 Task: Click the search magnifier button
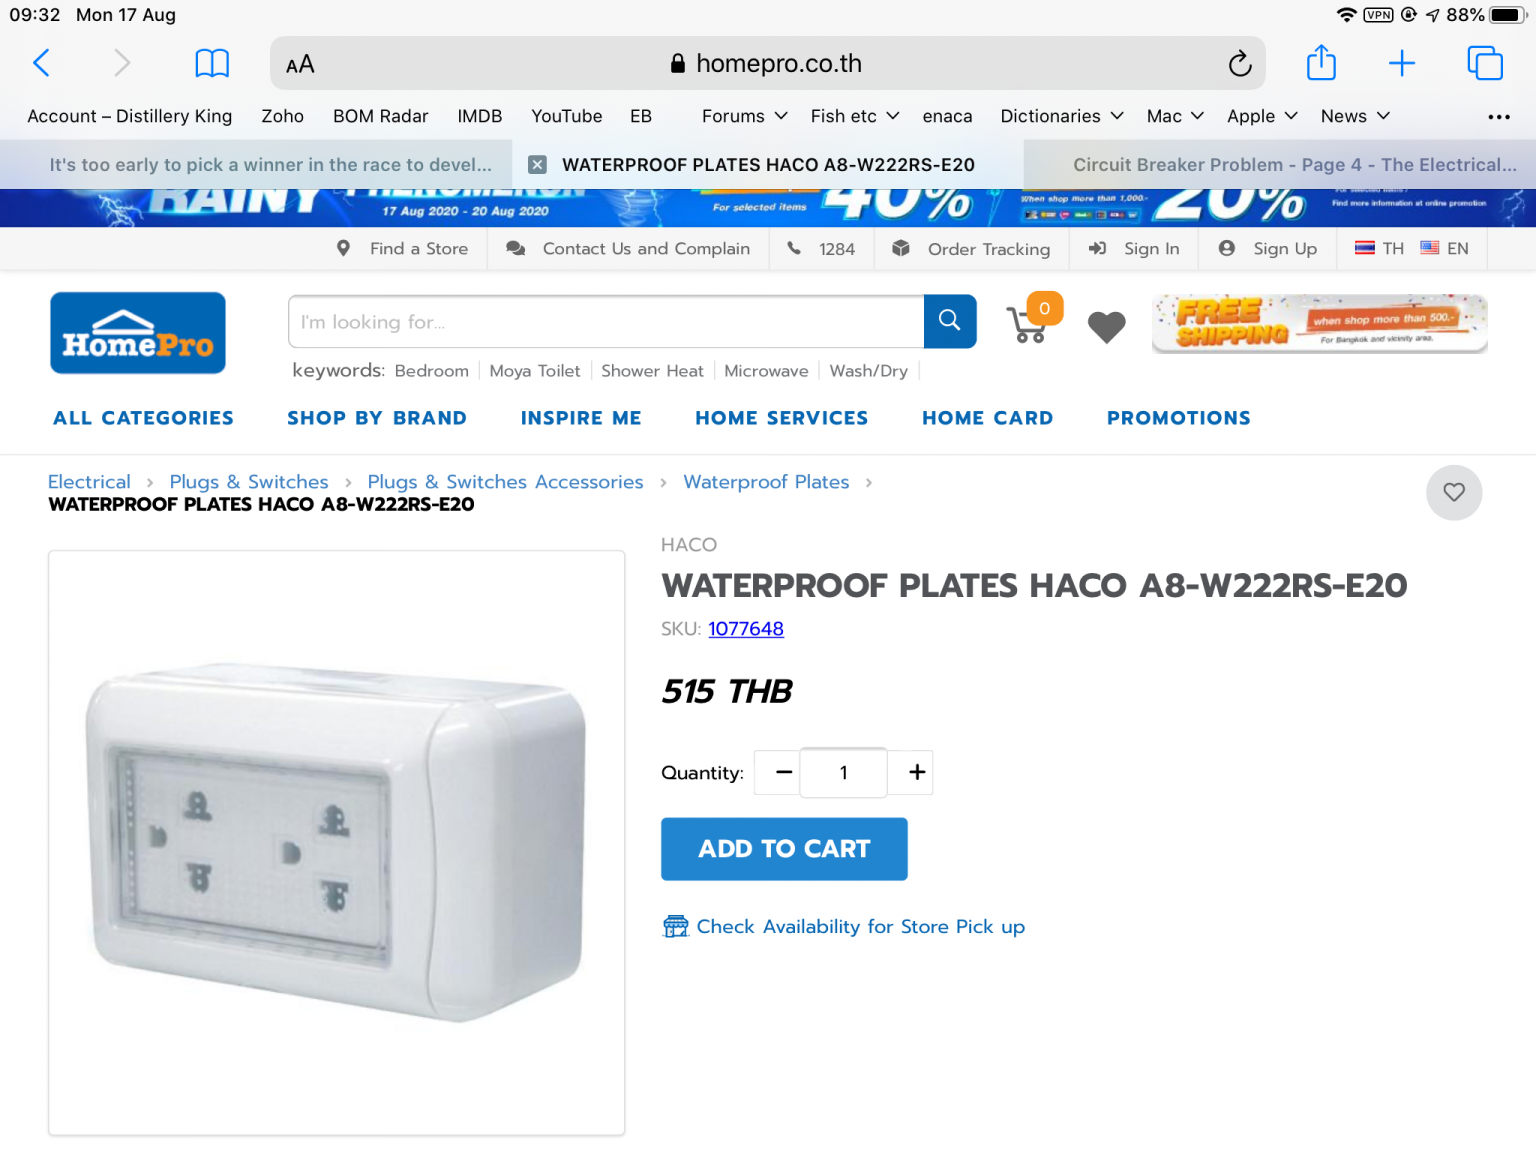950,321
